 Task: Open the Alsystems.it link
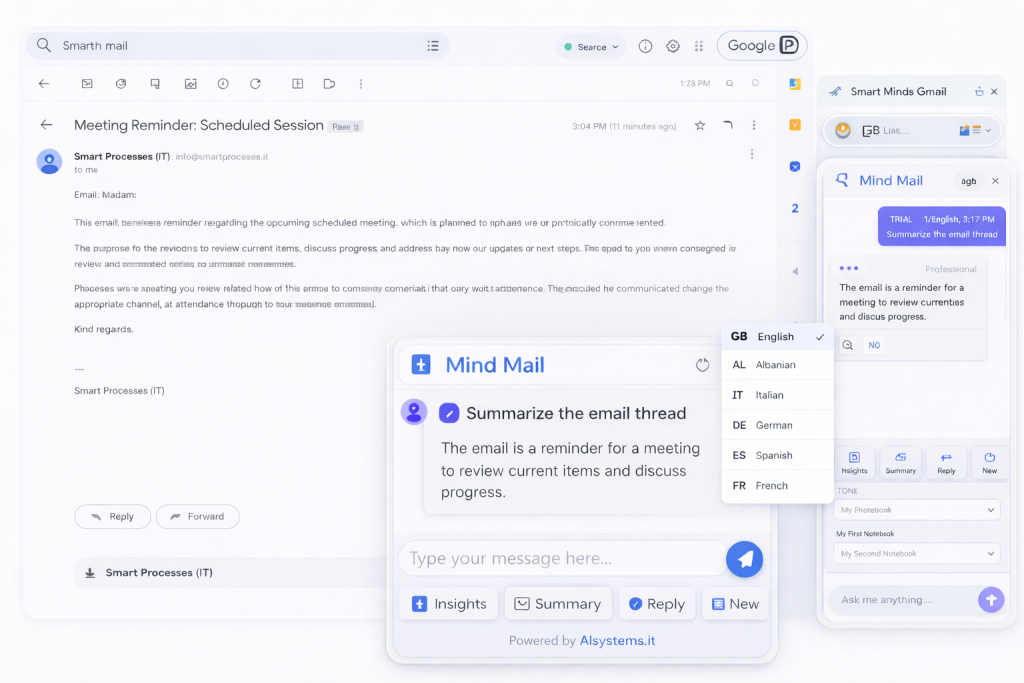pyautogui.click(x=617, y=641)
